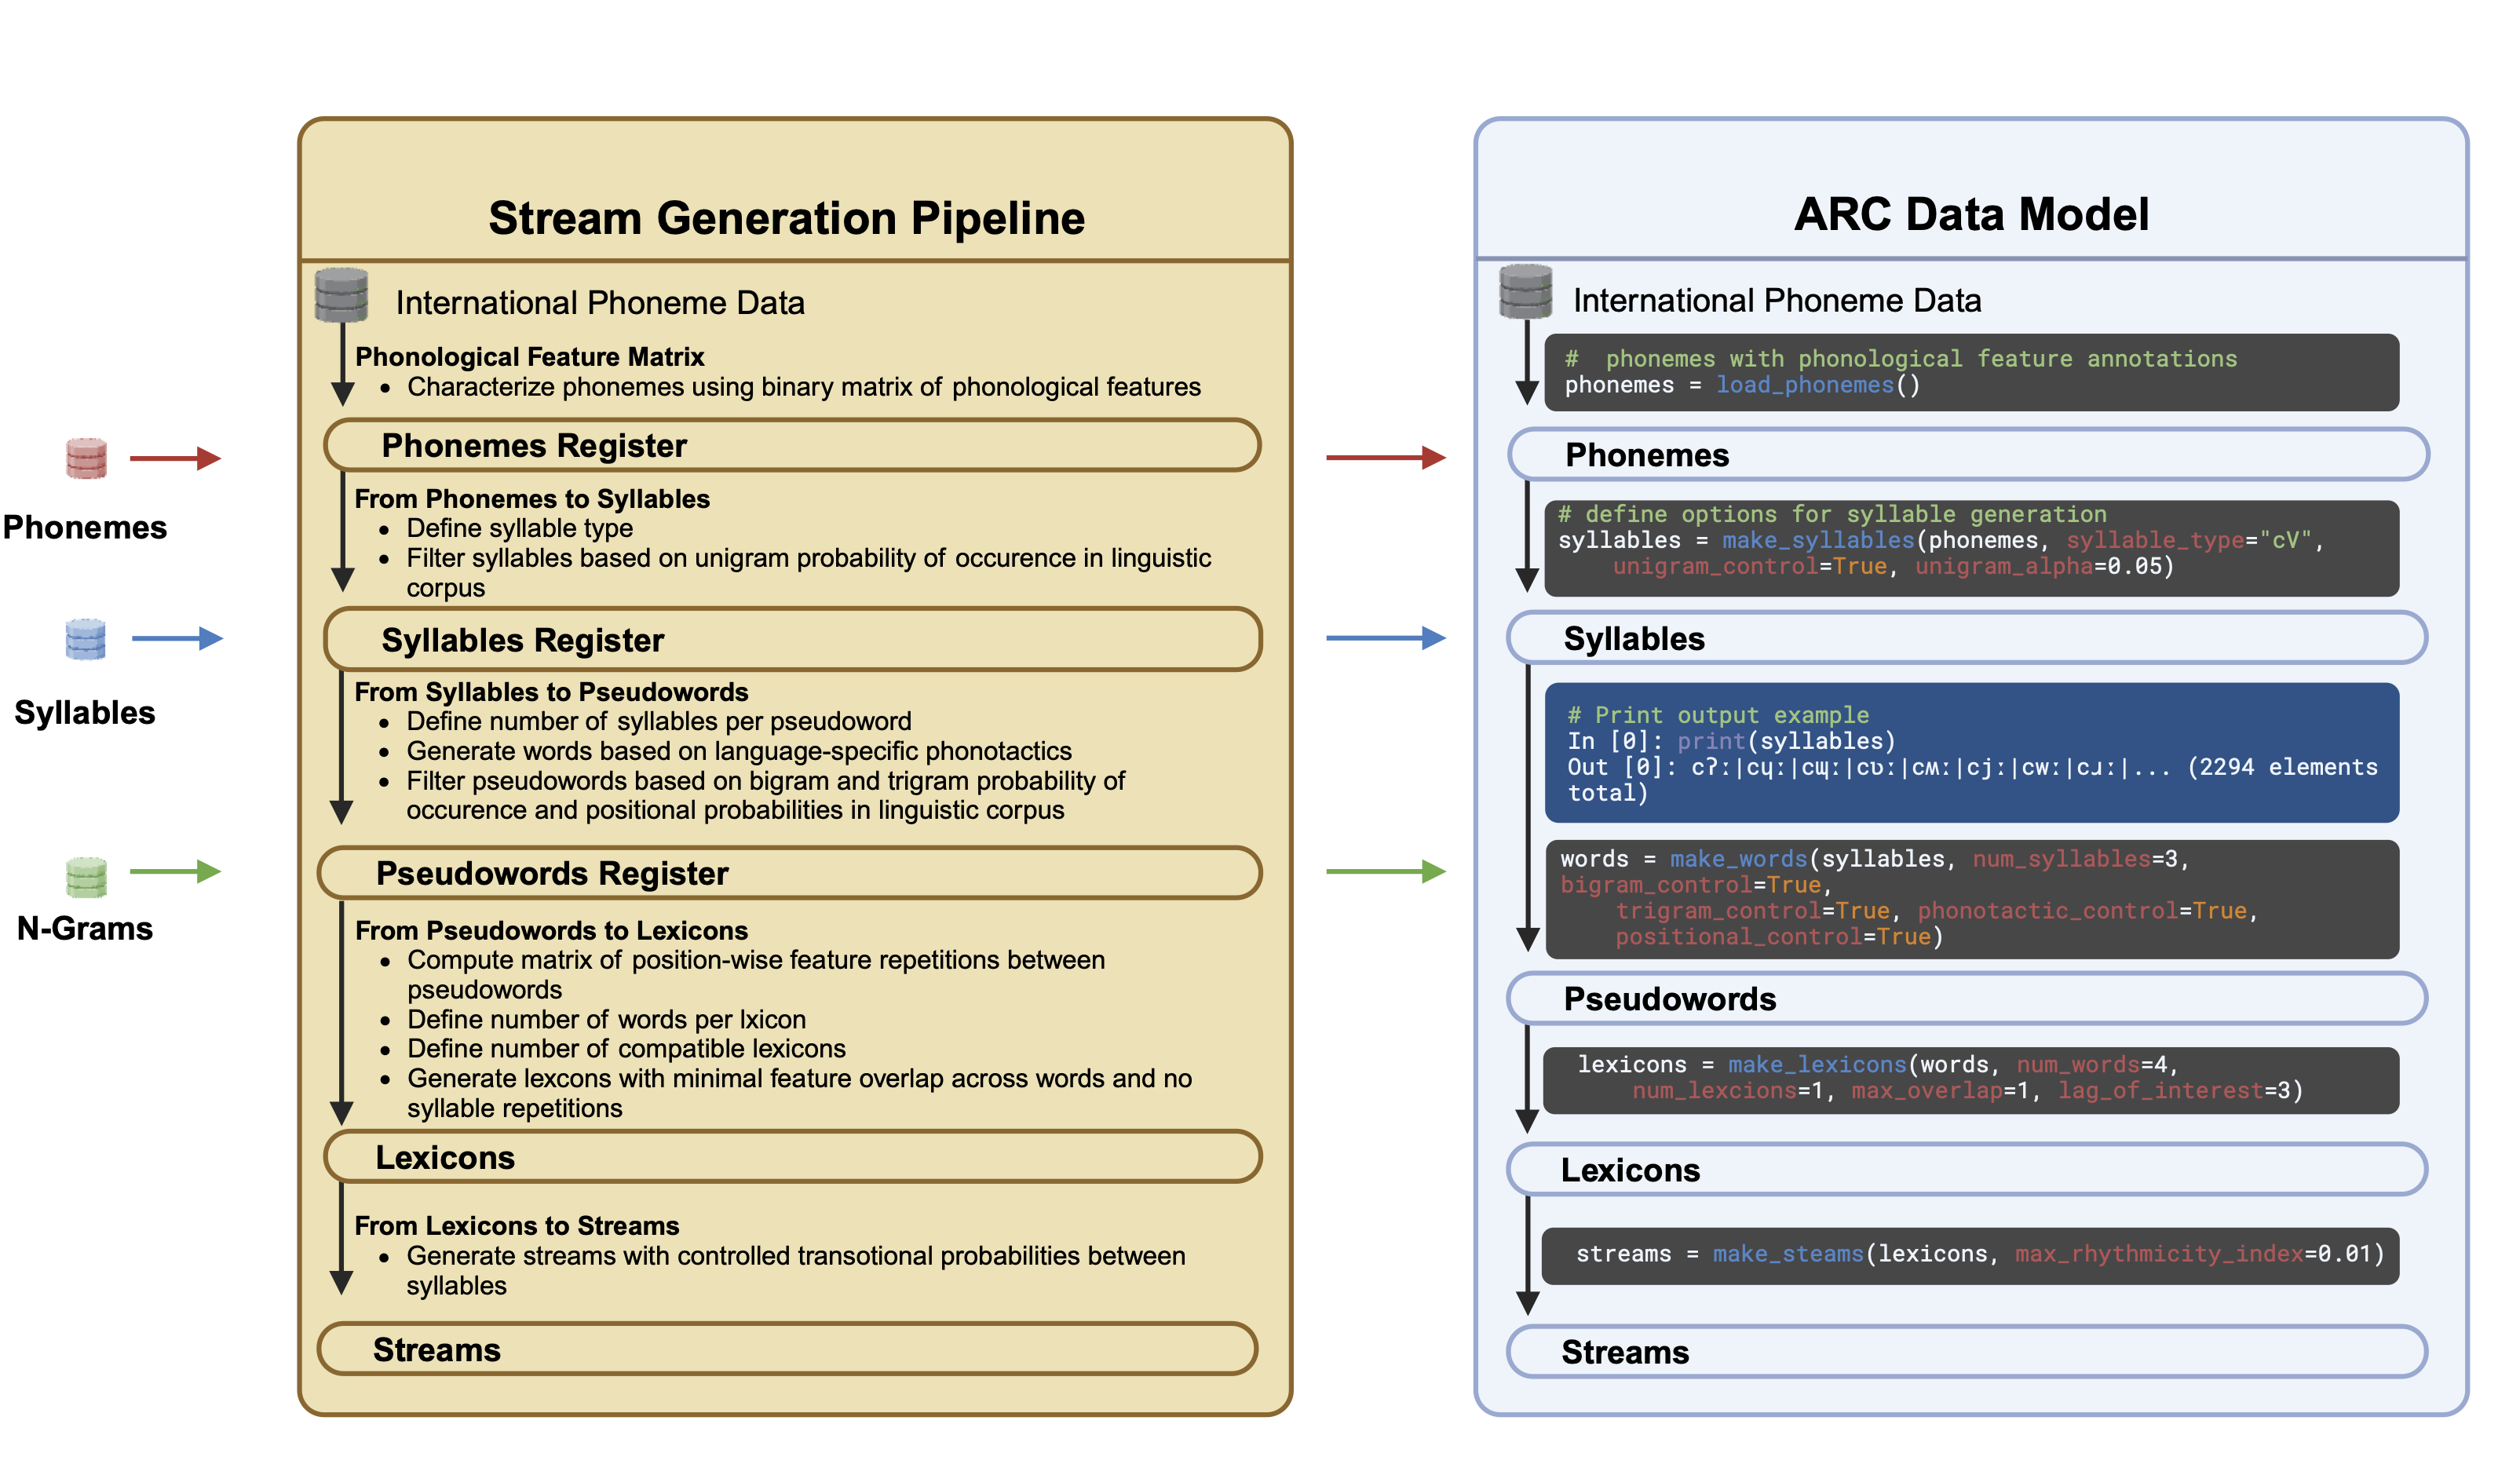Click the blue Syllables database icon

point(86,639)
